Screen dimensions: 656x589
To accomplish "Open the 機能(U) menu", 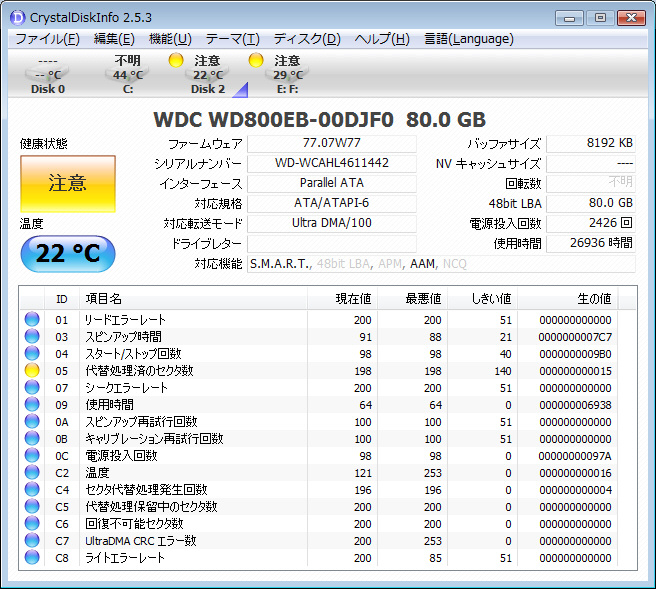I will (169, 39).
